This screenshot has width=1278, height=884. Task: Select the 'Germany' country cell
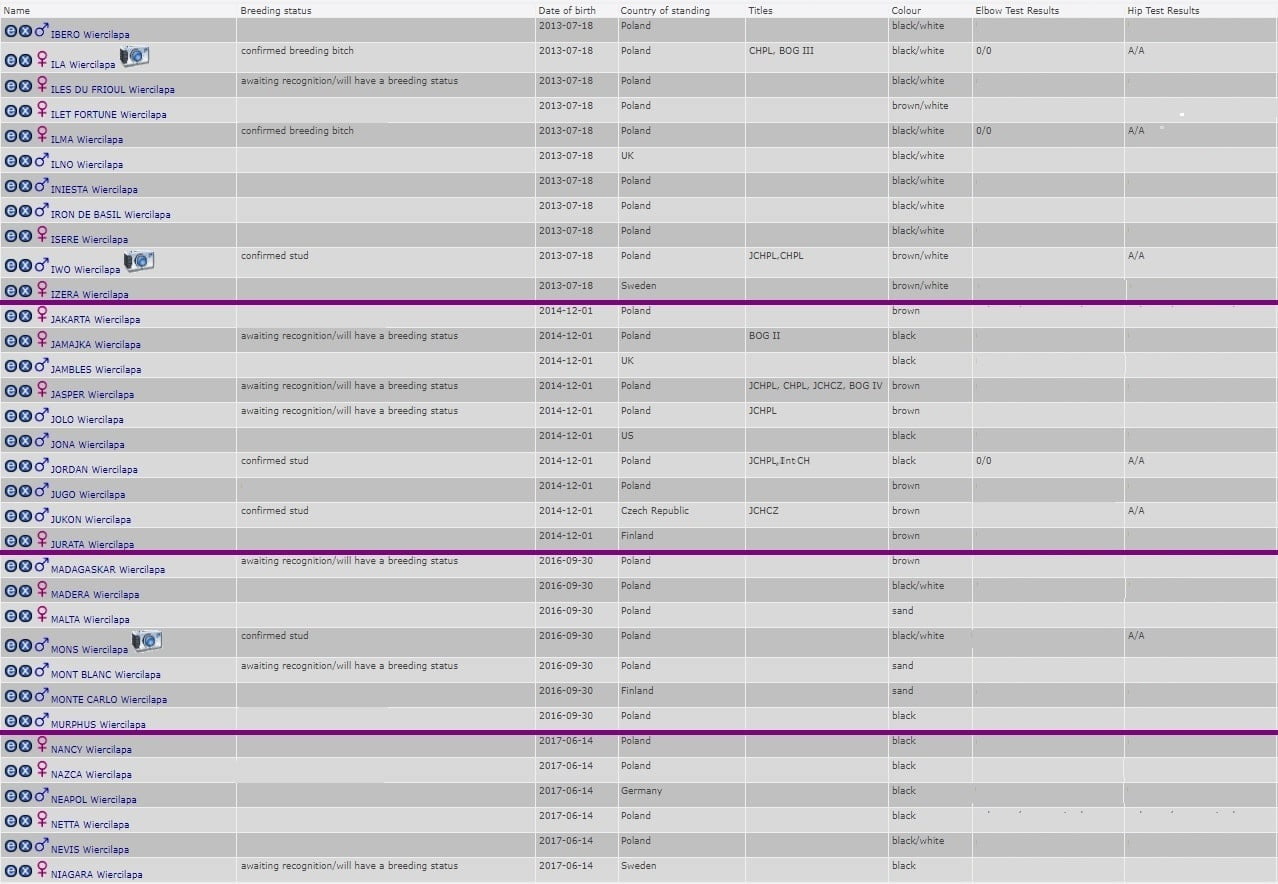pos(641,791)
